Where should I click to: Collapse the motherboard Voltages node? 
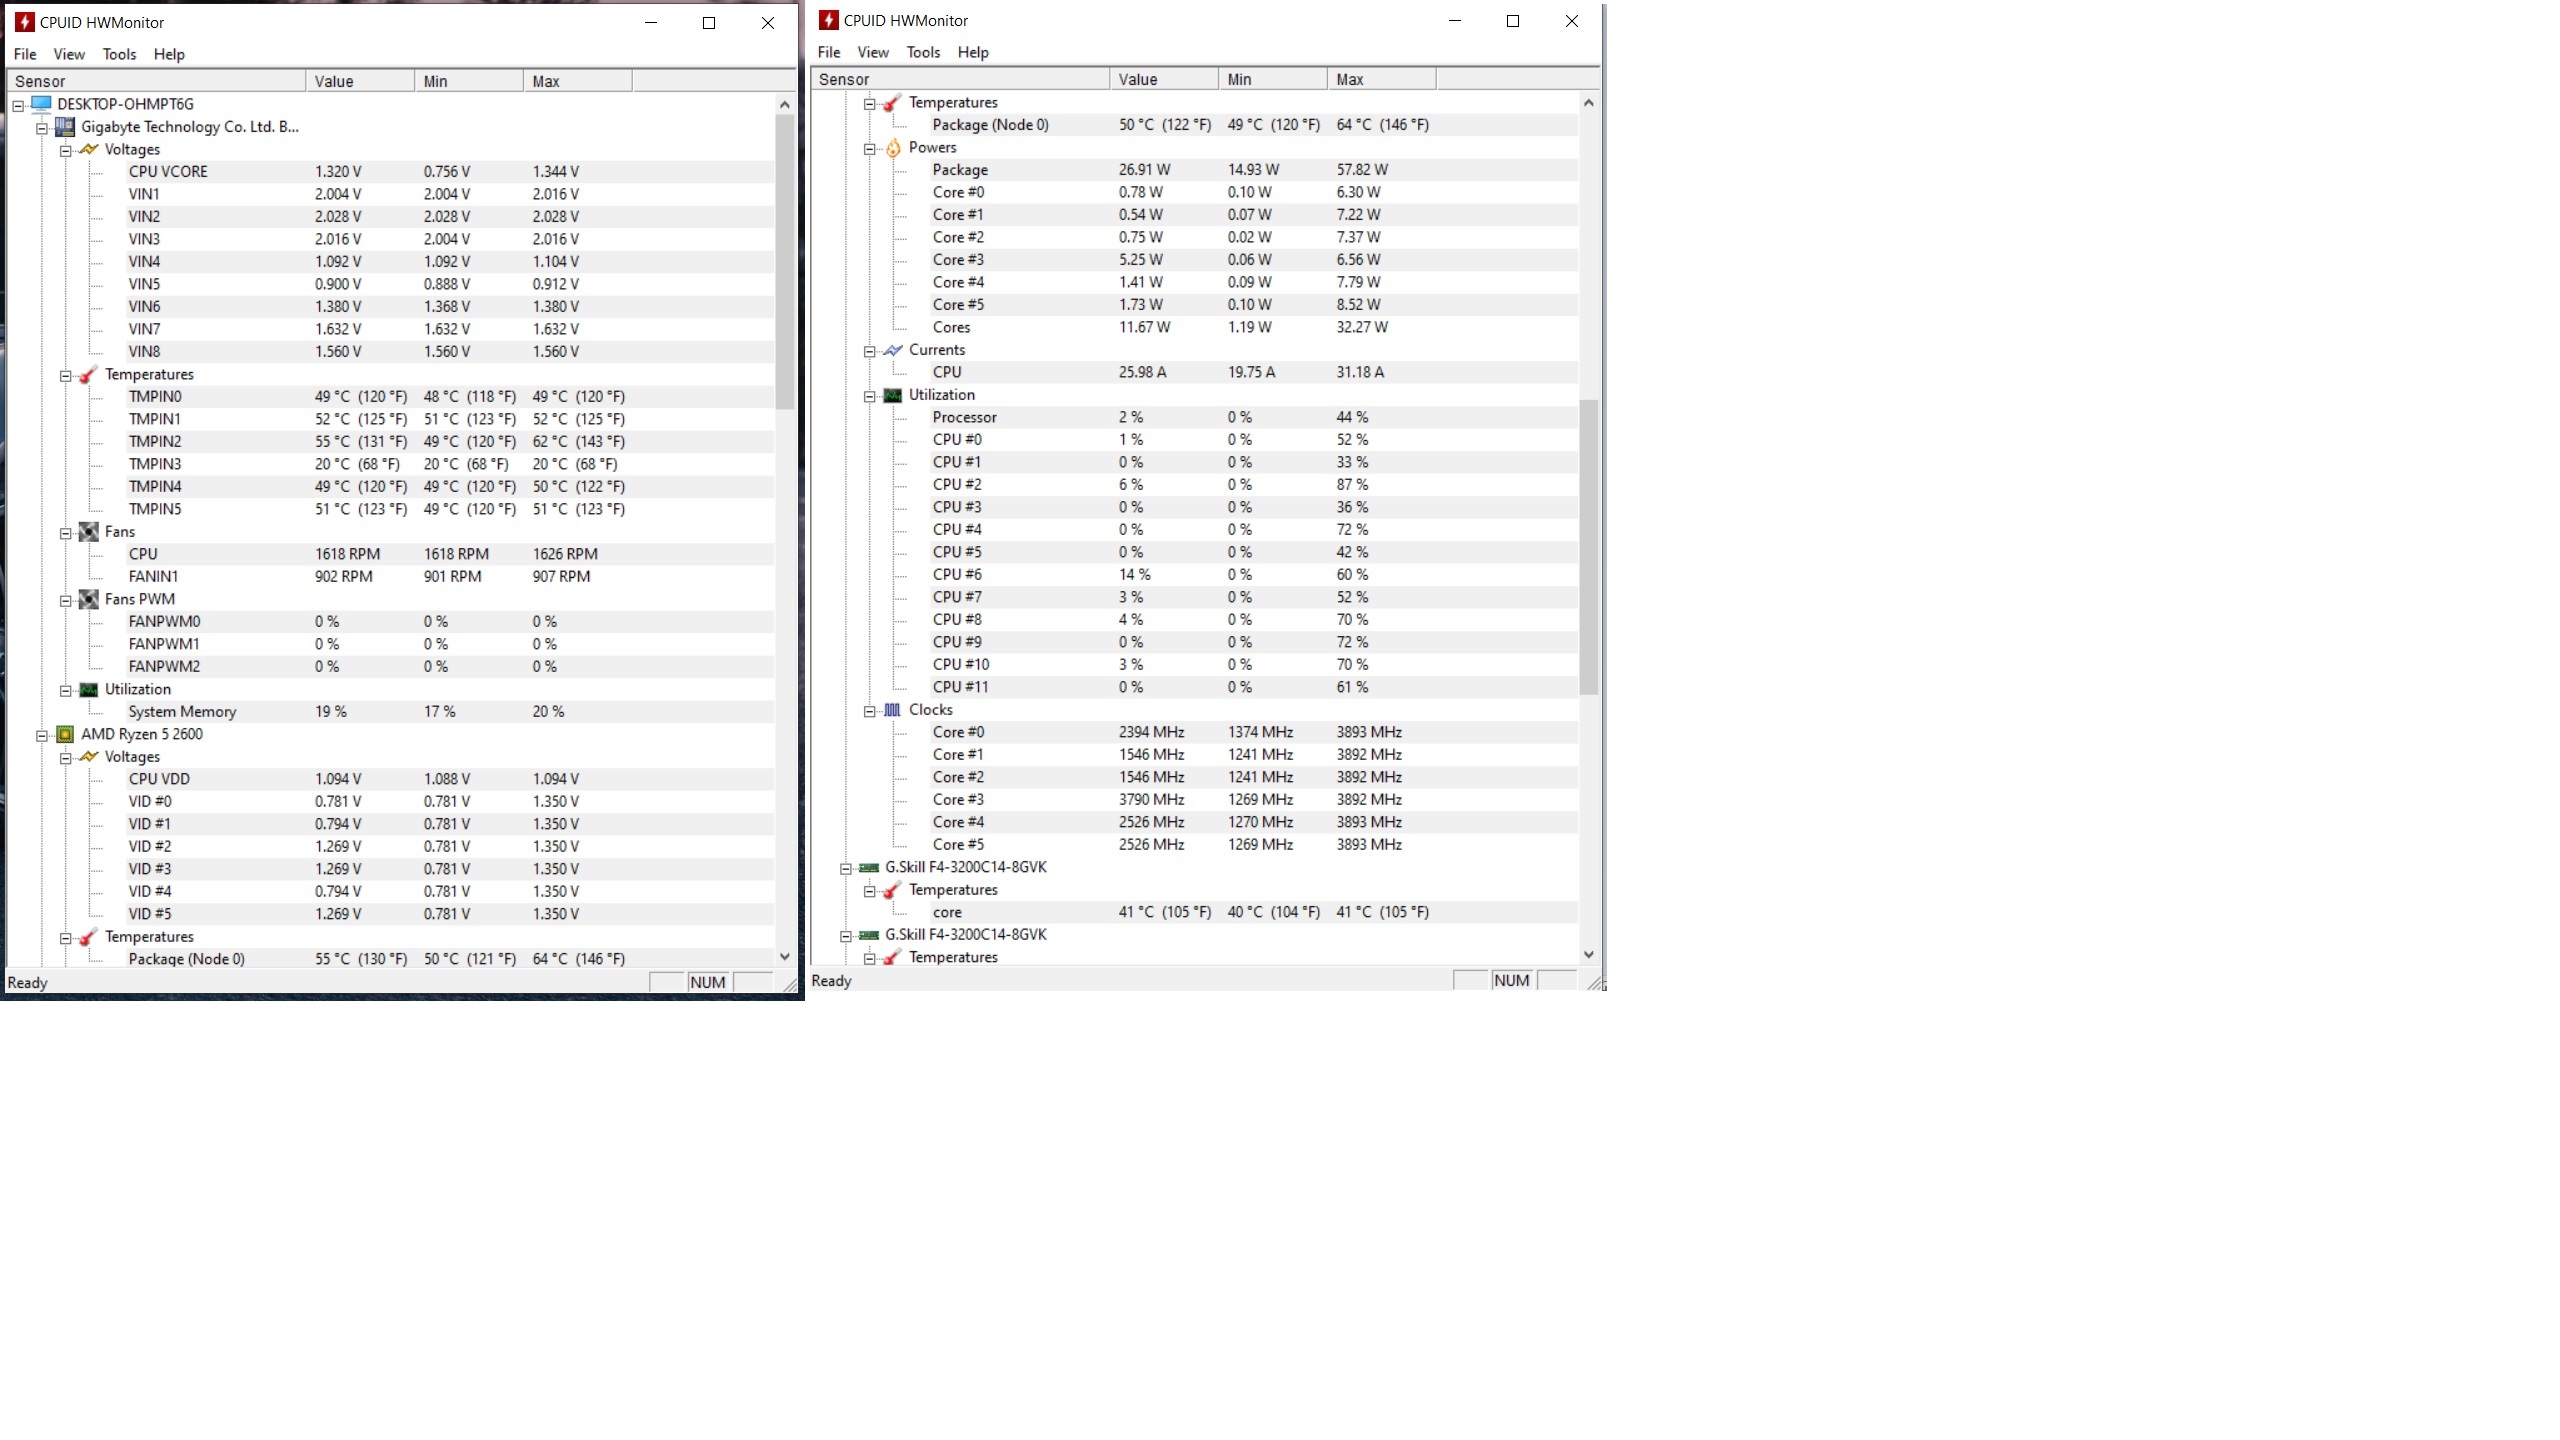(x=65, y=150)
